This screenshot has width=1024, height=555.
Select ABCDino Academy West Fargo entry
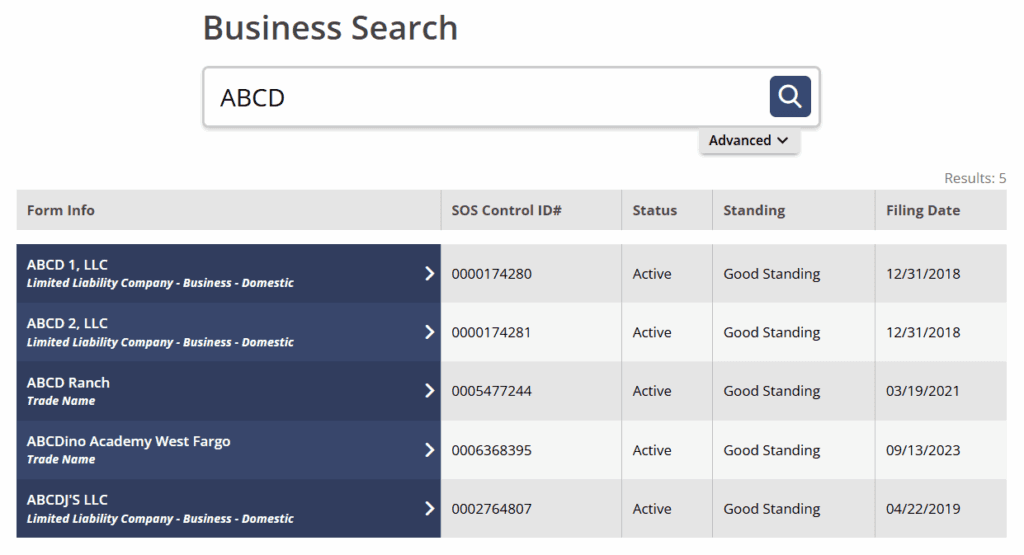(x=129, y=441)
